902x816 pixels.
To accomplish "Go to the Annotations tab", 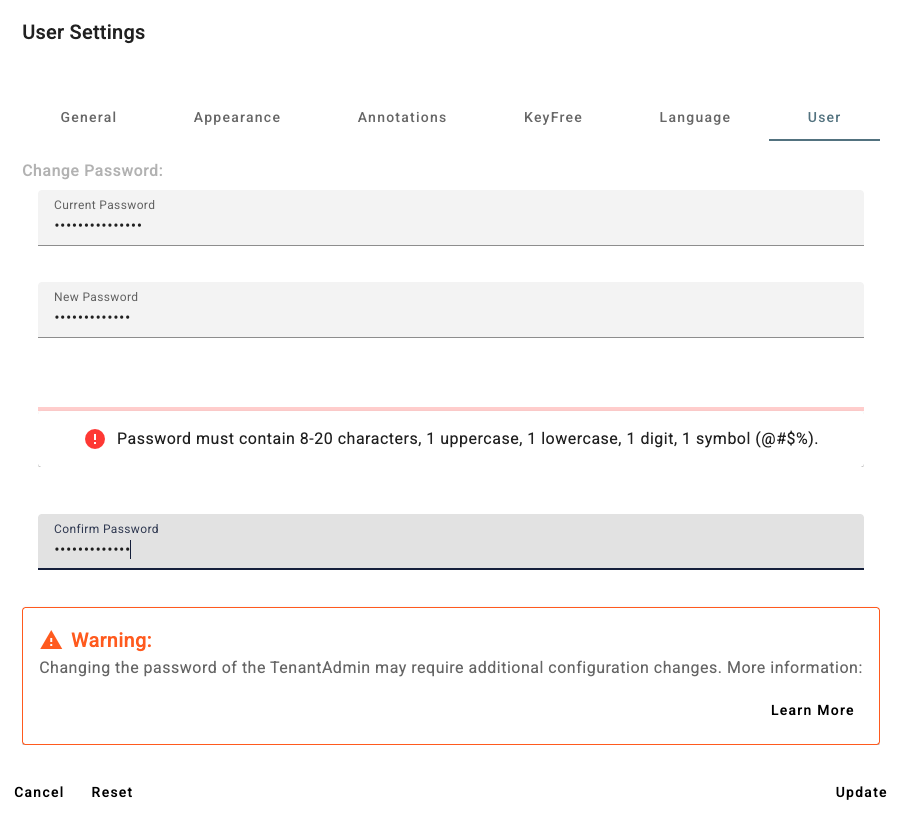I will [x=402, y=118].
